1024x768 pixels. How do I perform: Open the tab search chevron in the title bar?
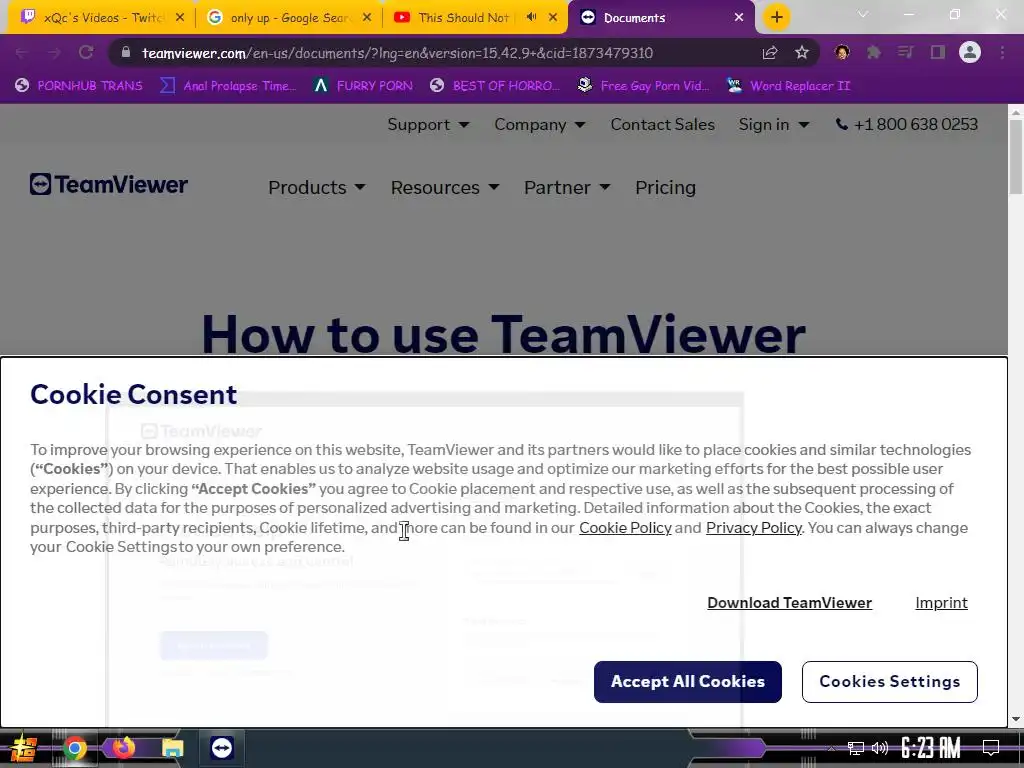pyautogui.click(x=863, y=14)
